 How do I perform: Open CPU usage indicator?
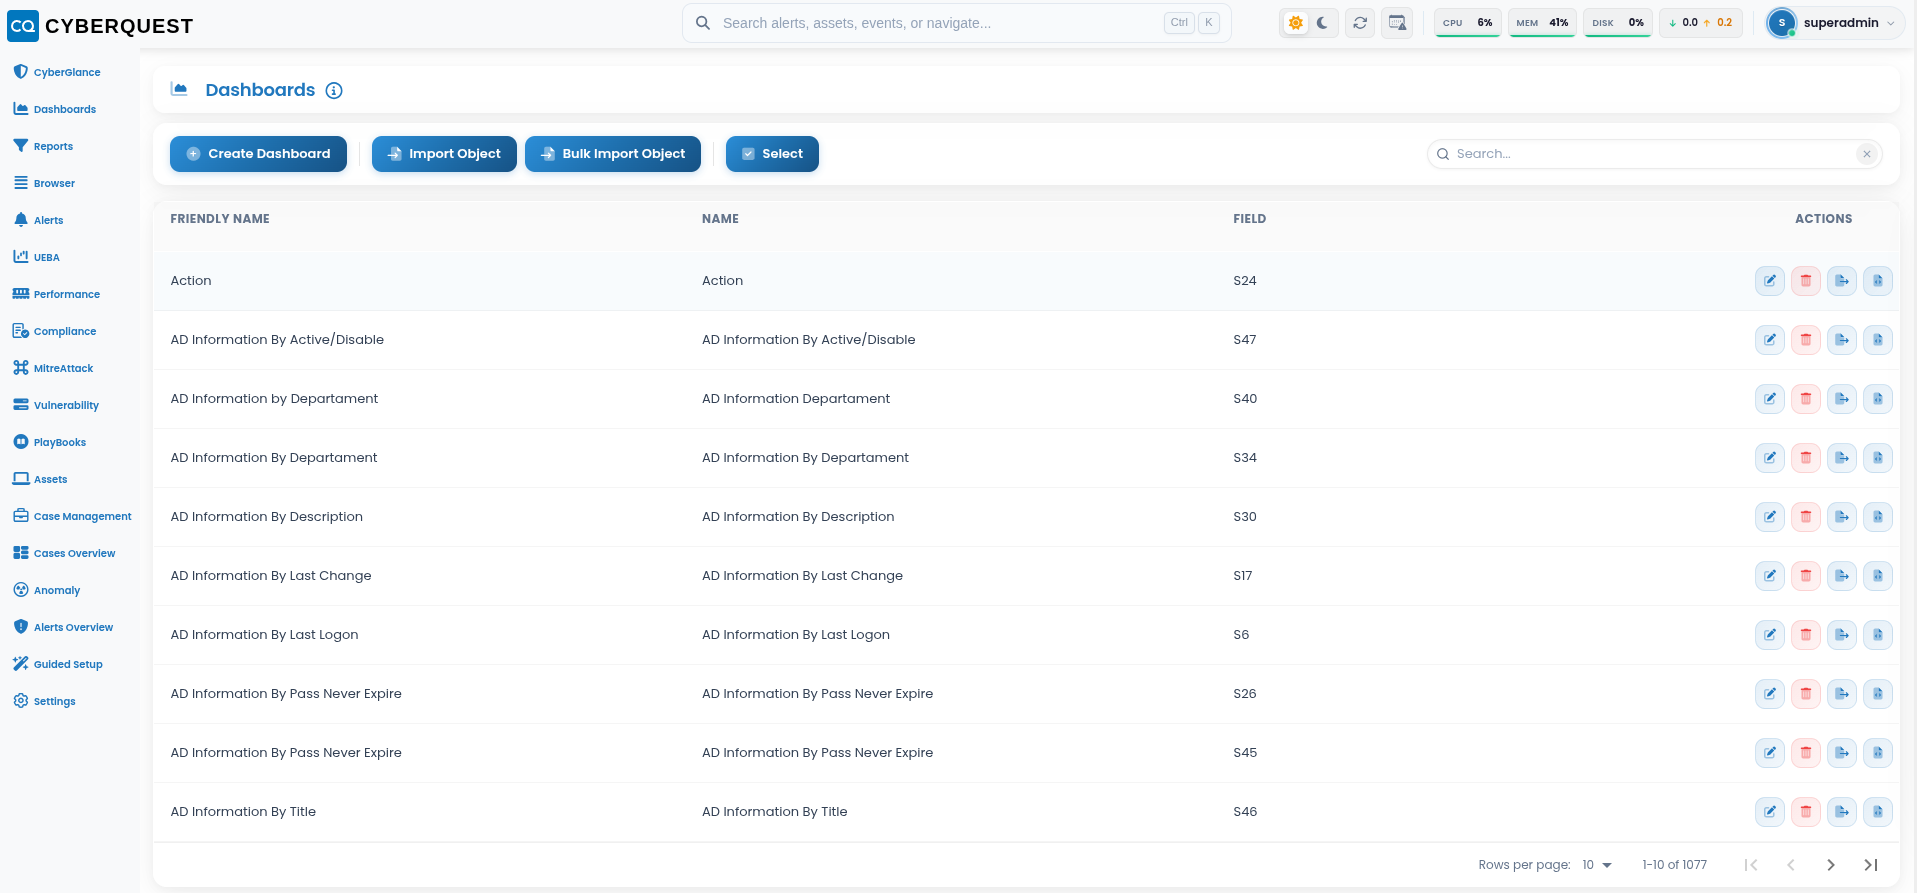pos(1468,23)
